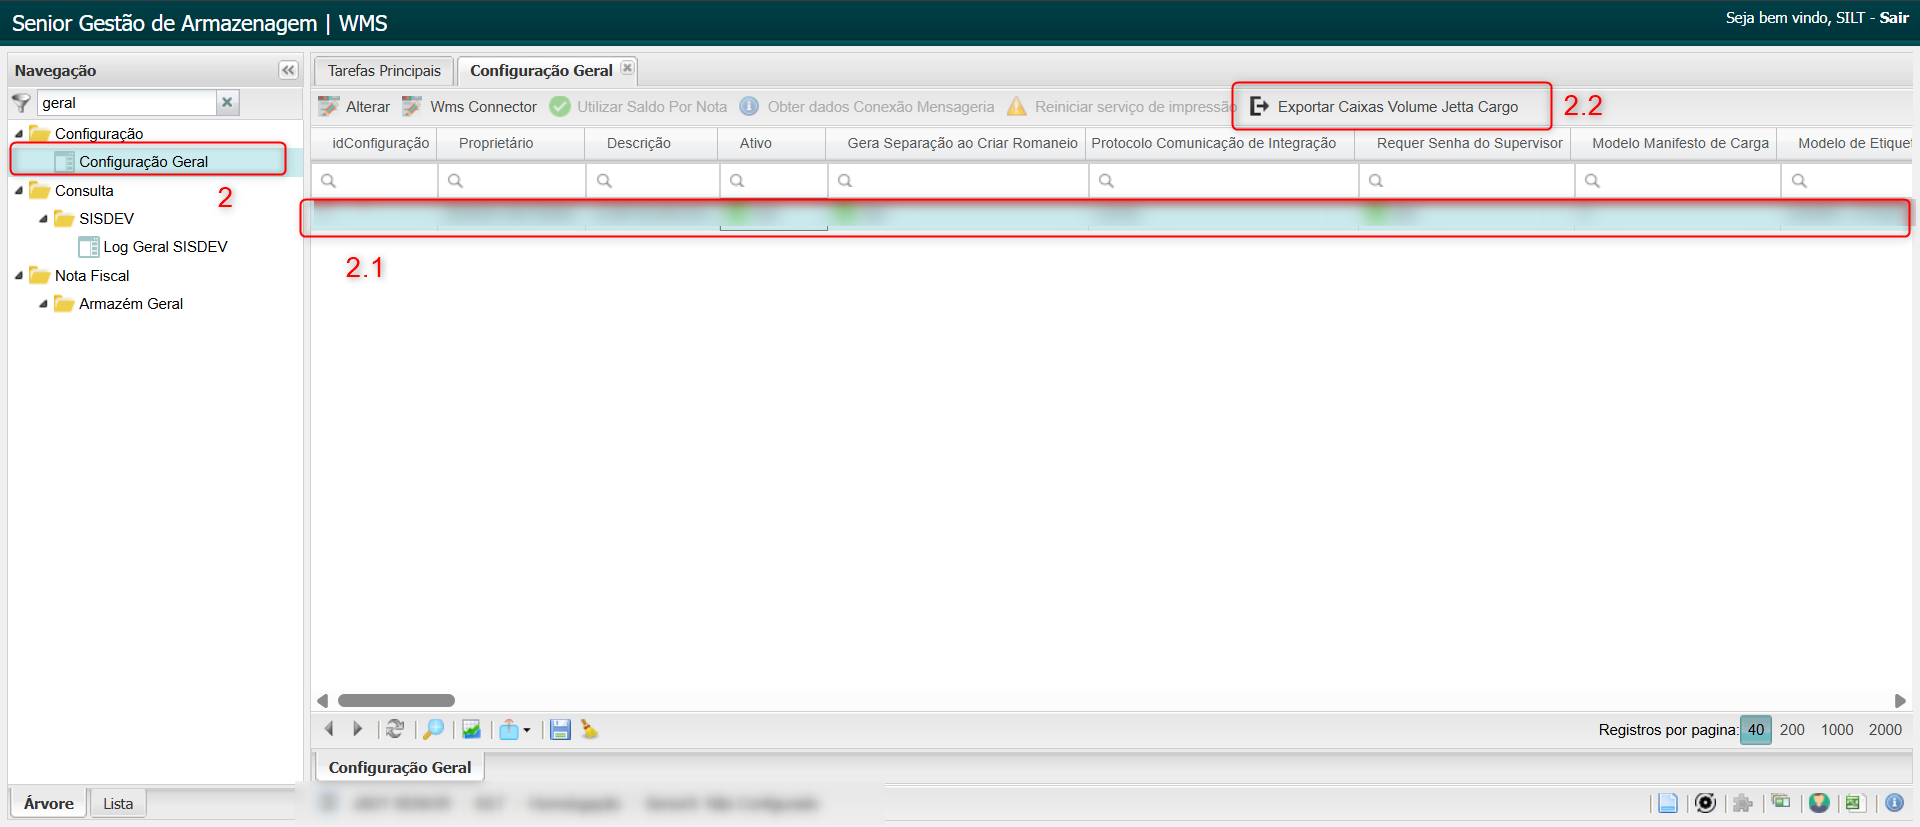Click the refresh grid icon

395,729
